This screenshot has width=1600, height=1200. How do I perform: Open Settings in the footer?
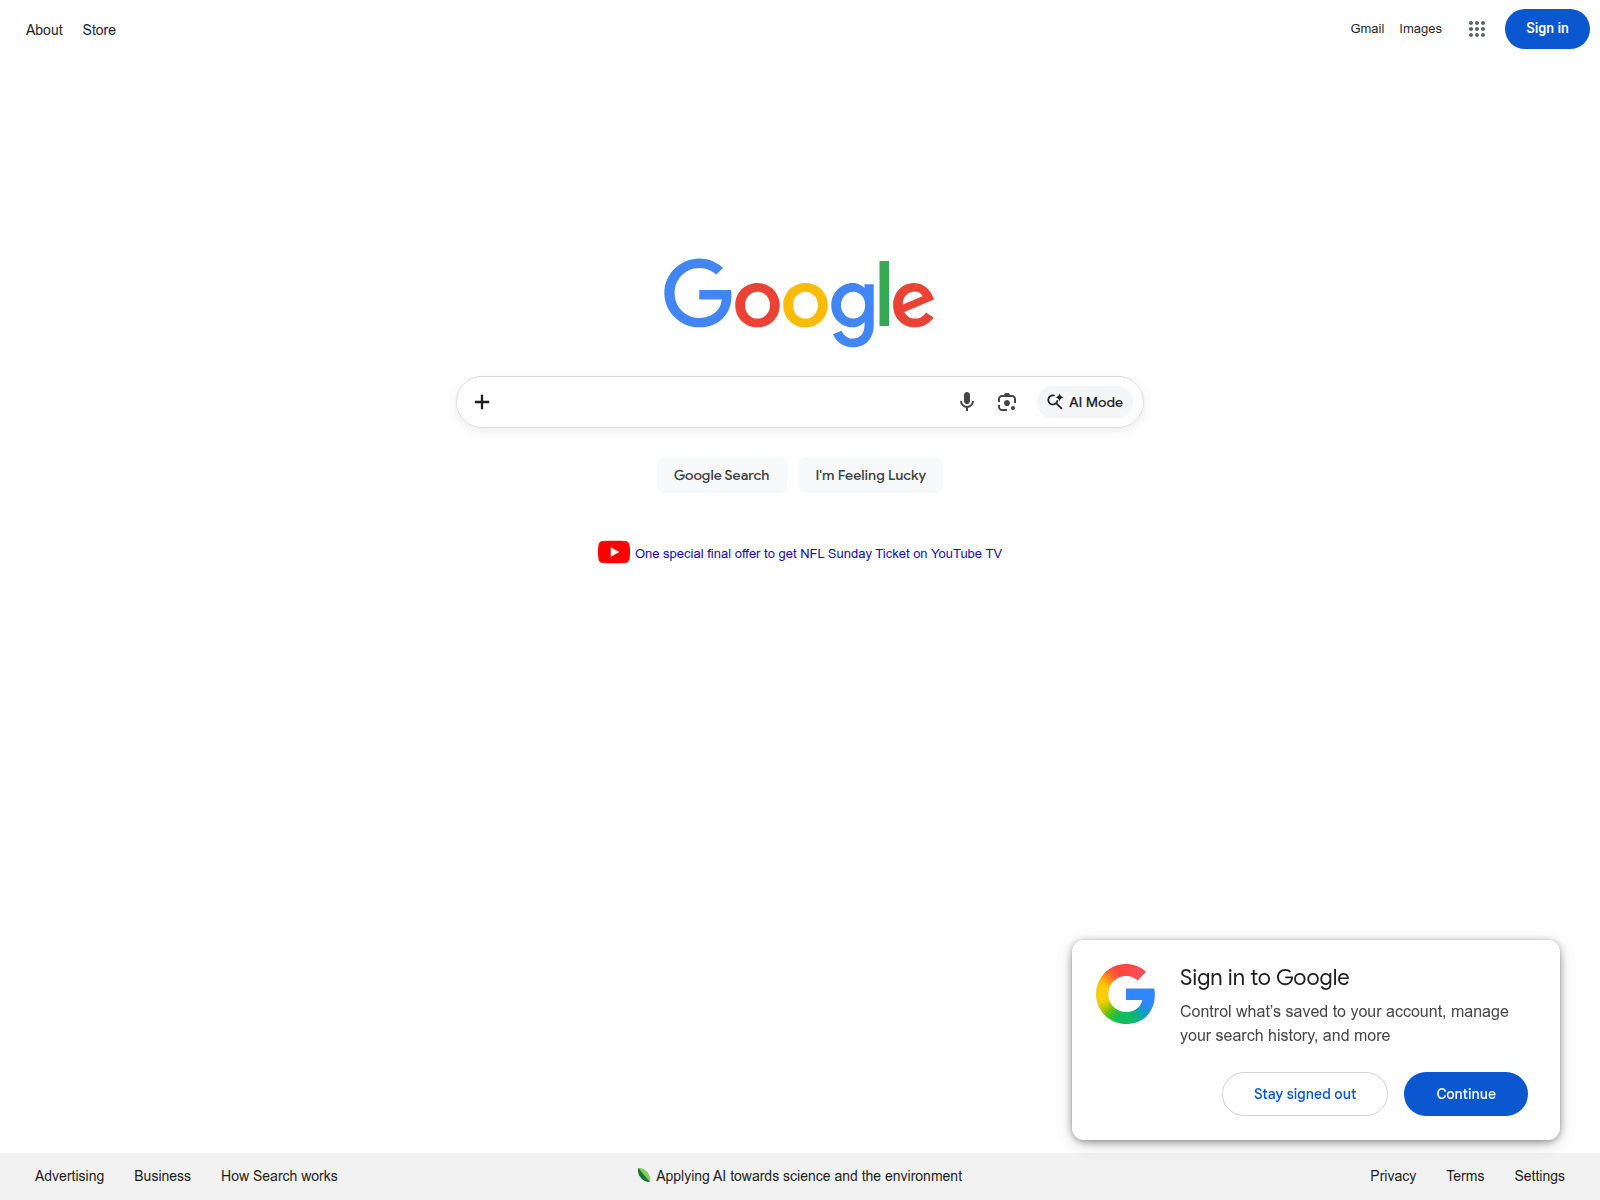[1539, 1176]
